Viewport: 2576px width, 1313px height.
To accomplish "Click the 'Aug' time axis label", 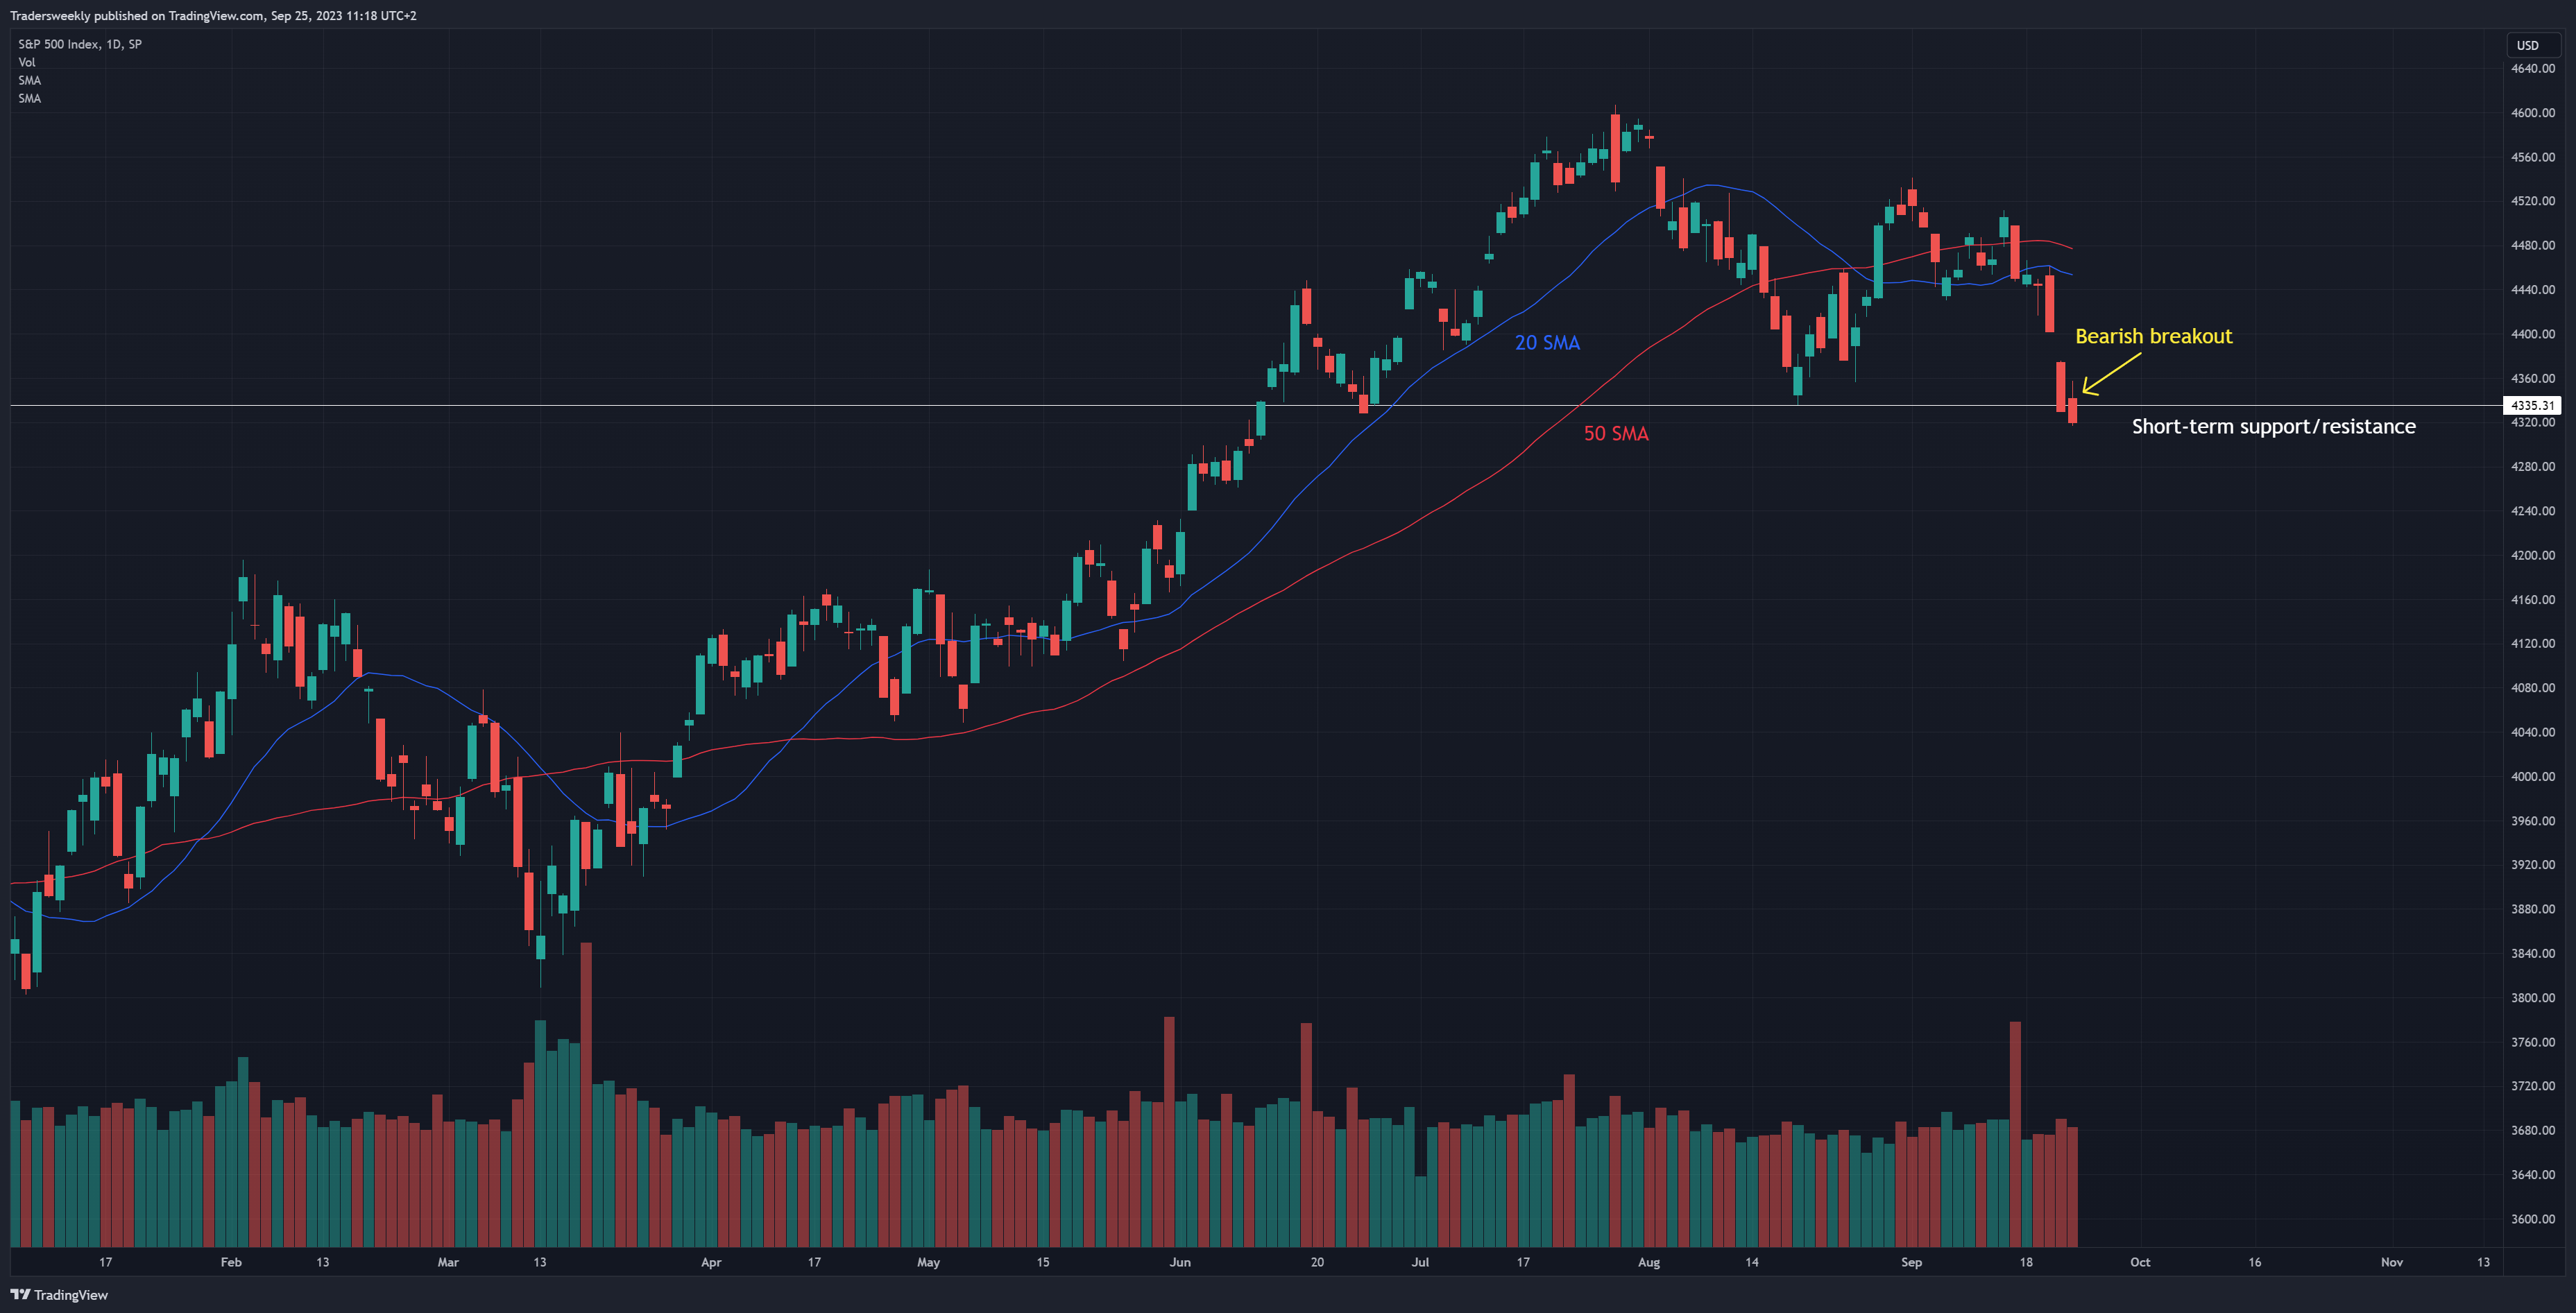I will point(1649,1262).
